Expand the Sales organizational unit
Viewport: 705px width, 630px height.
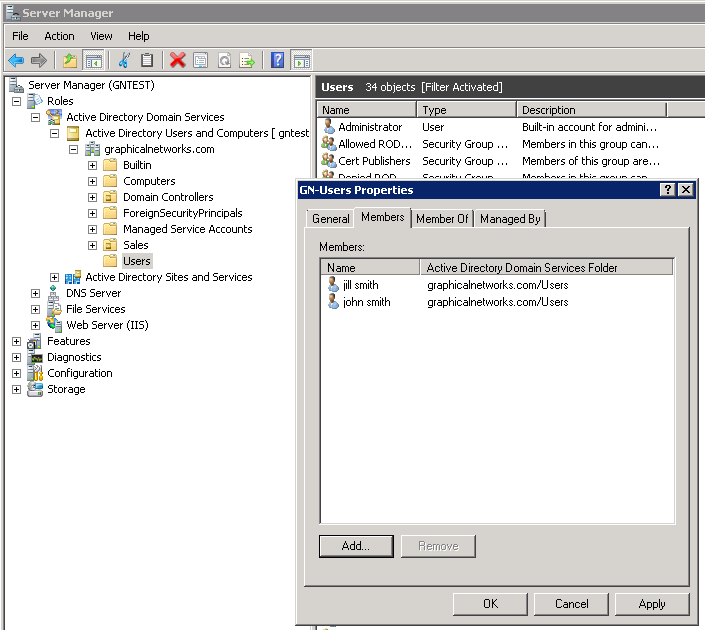tap(92, 245)
